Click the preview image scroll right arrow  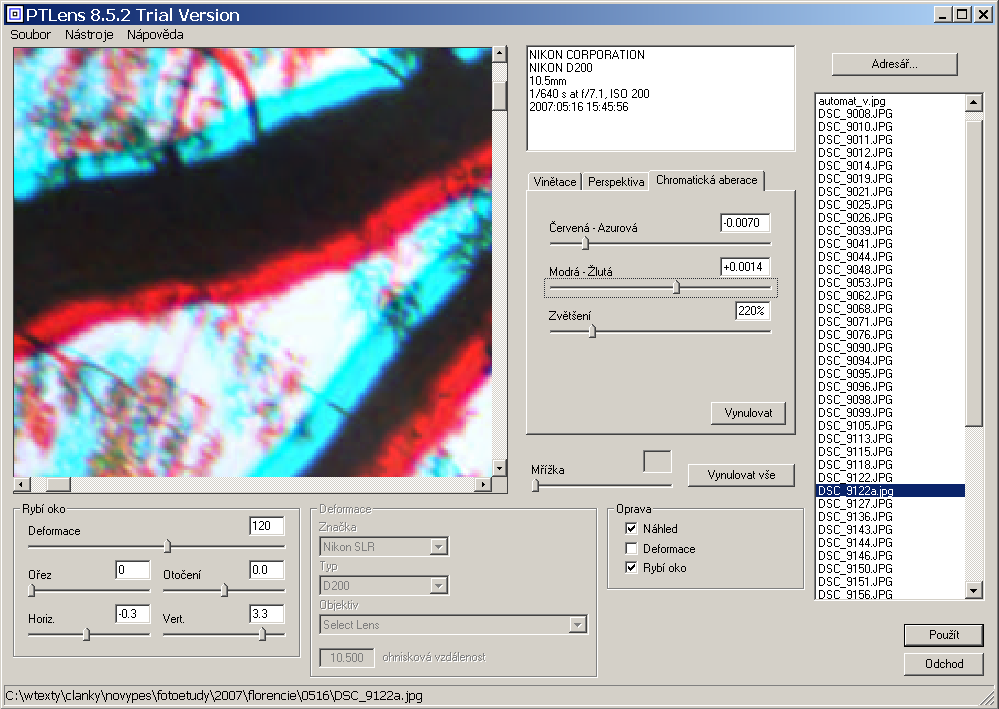tap(483, 485)
